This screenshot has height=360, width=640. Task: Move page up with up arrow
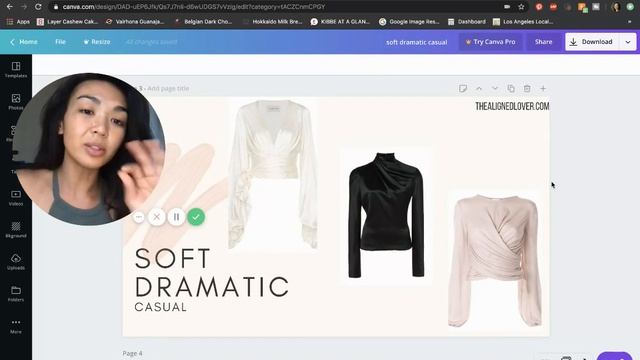[479, 89]
